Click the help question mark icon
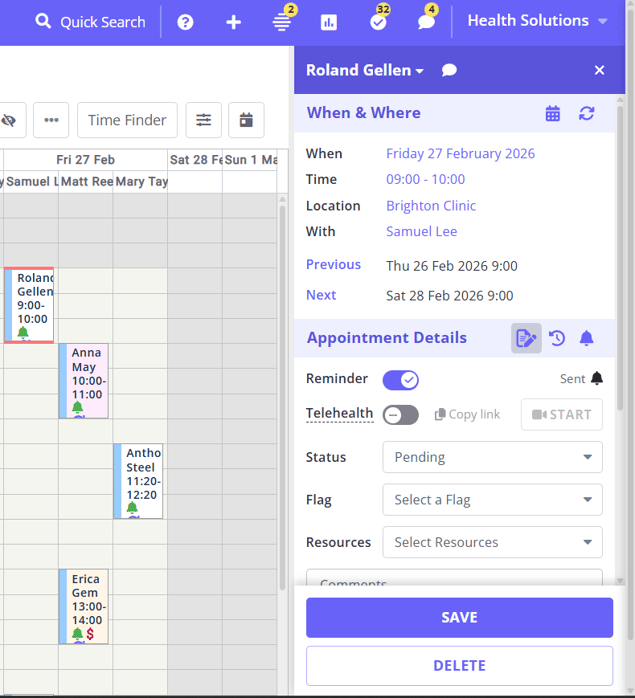 [185, 22]
